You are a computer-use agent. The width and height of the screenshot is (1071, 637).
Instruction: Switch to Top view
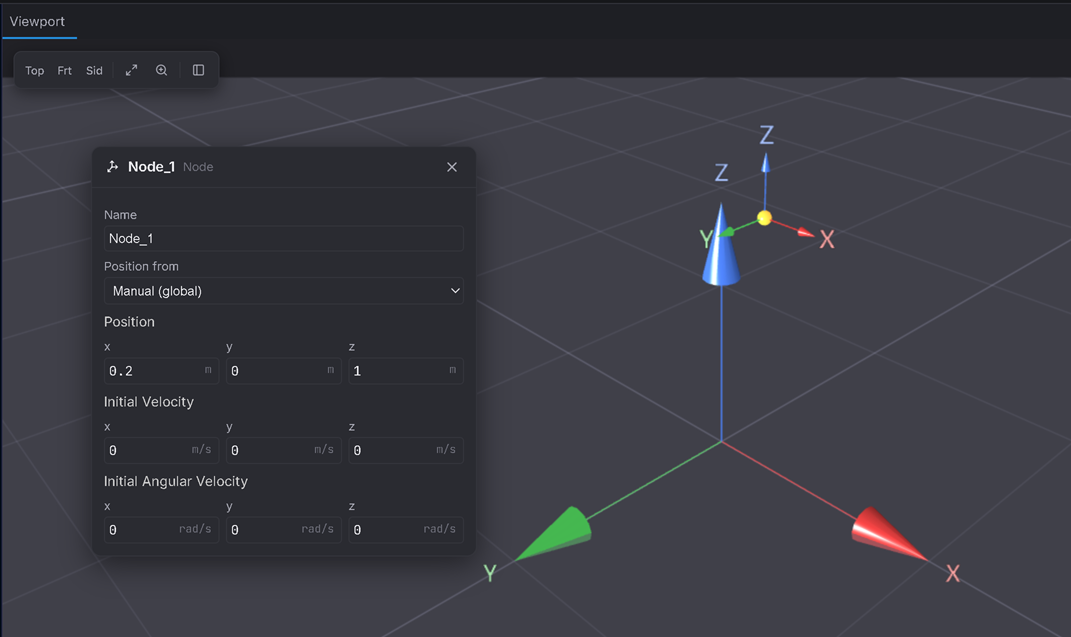34,70
